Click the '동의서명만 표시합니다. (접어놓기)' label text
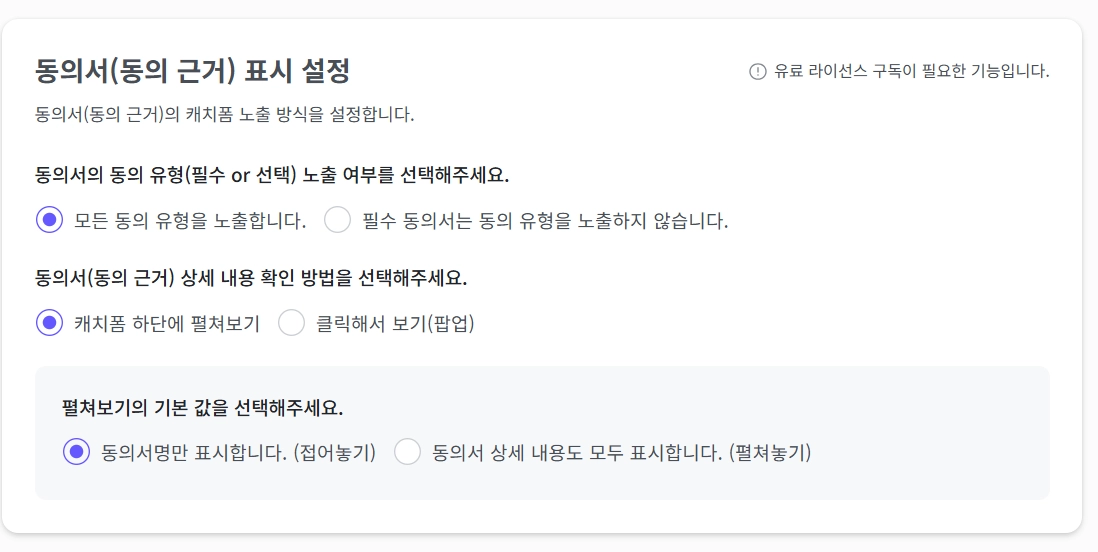1098x552 pixels. (x=238, y=452)
